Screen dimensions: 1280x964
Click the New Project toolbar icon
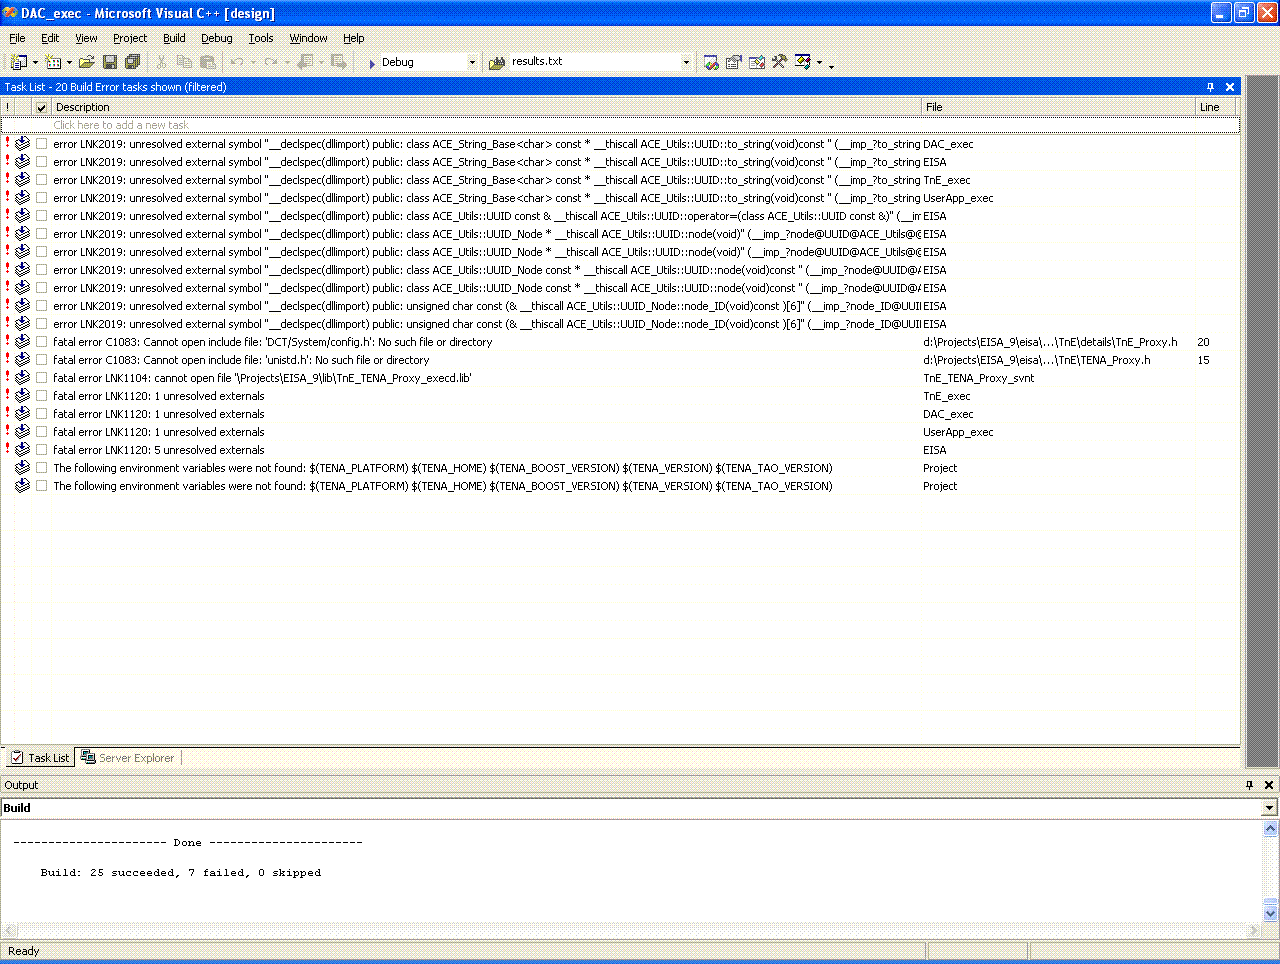[18, 62]
